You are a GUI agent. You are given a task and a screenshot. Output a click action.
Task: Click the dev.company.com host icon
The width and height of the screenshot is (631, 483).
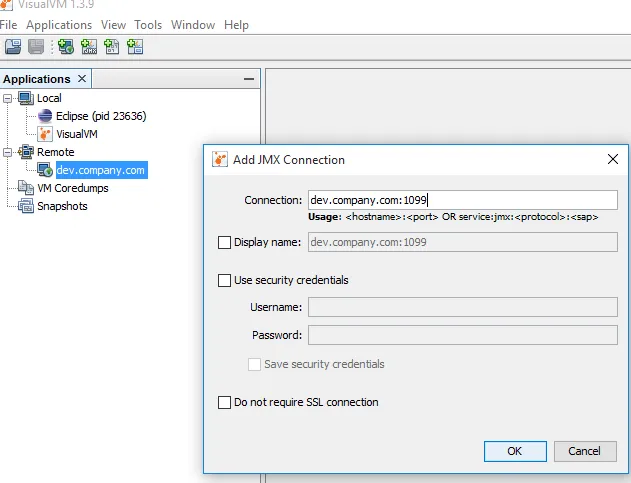coord(45,170)
